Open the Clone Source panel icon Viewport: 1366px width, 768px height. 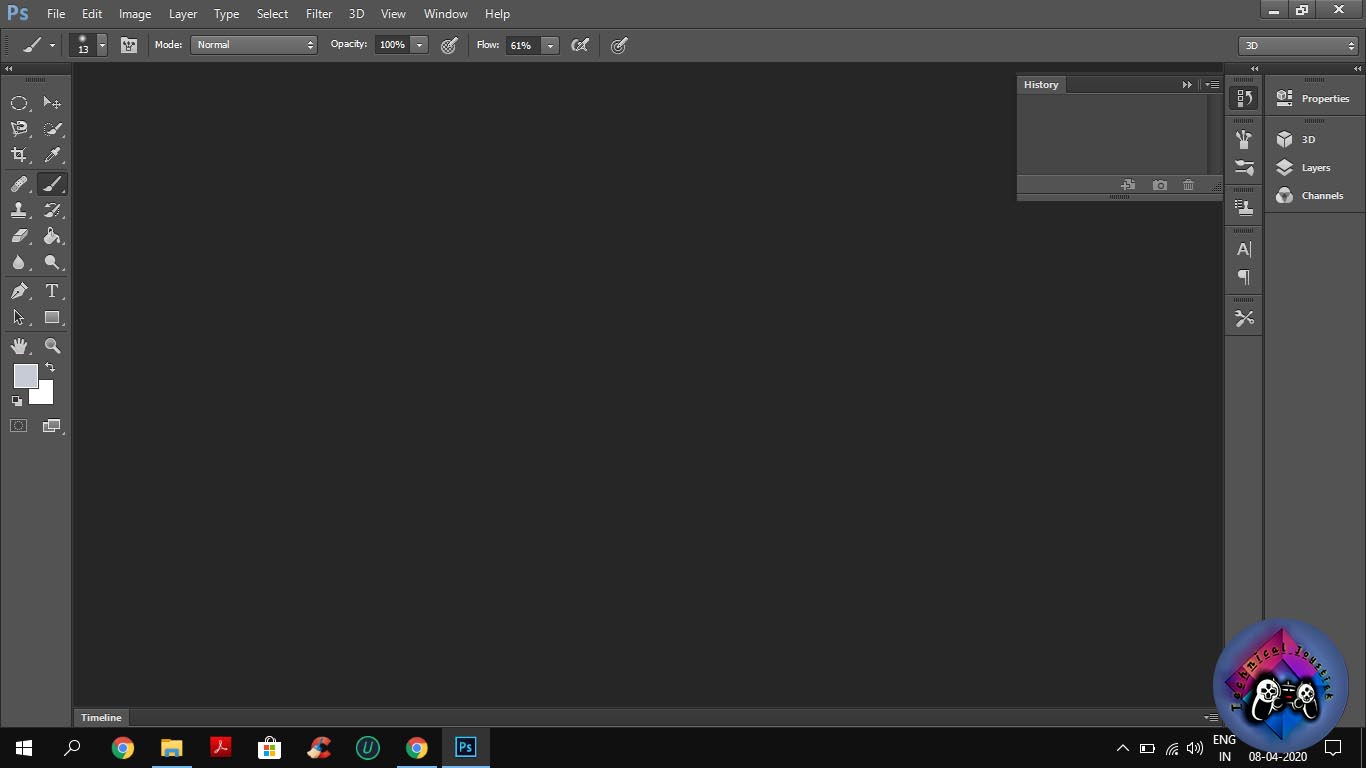(x=1244, y=208)
